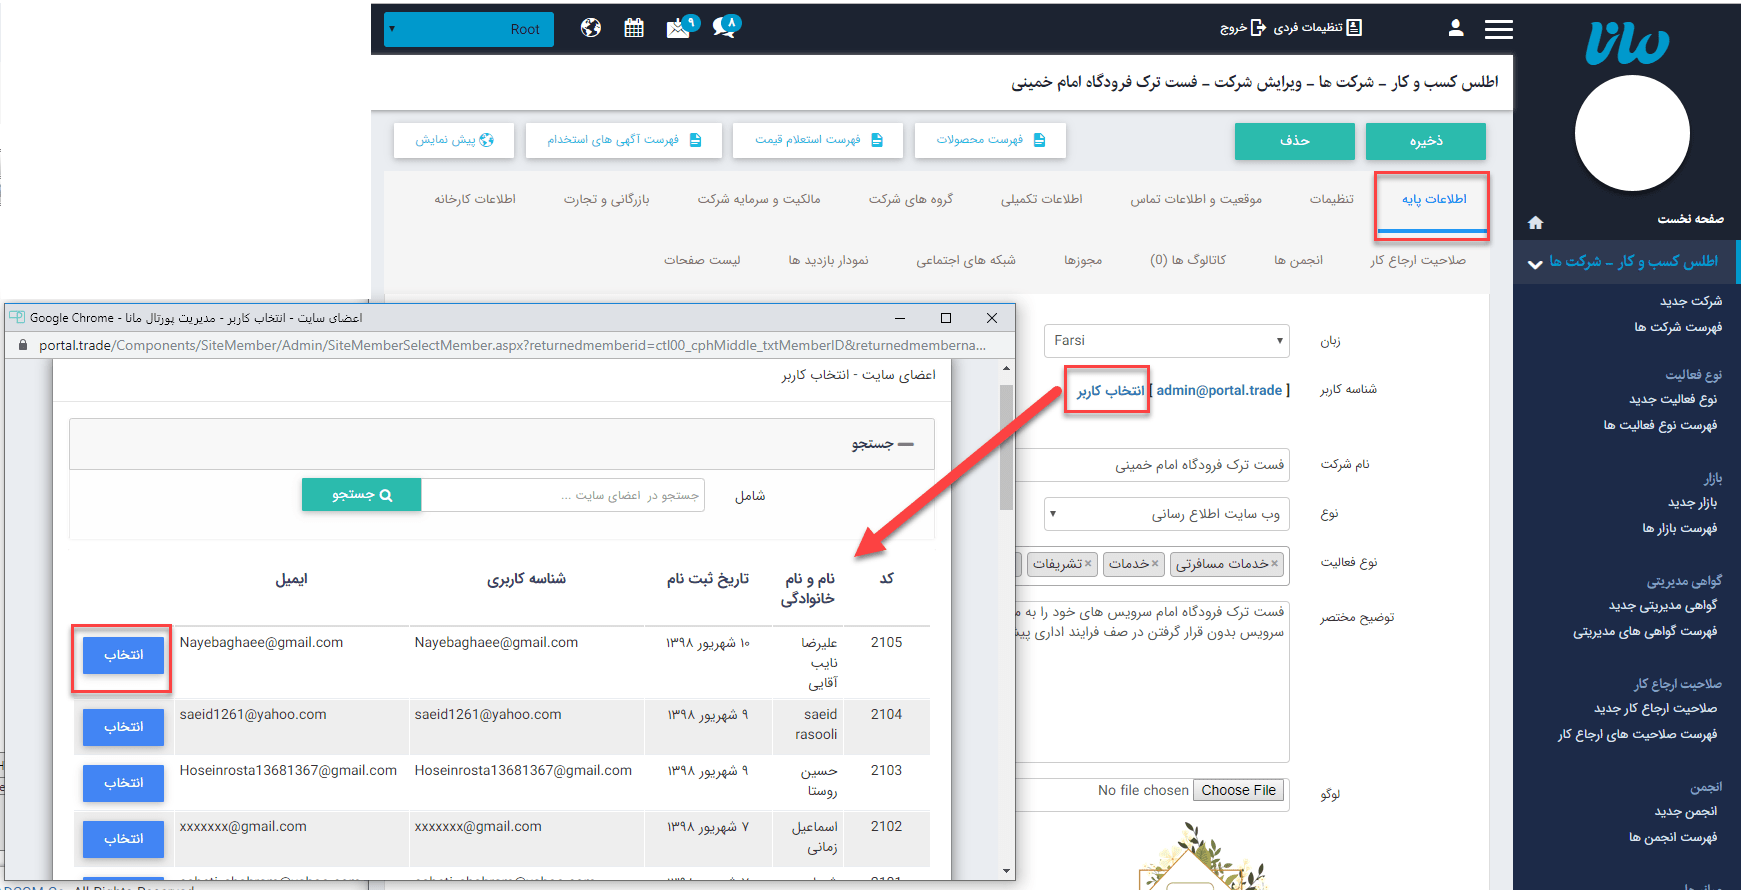Screen dimensions: 1741x890
Task: Open the Farsi language dropdown
Action: pos(1167,341)
